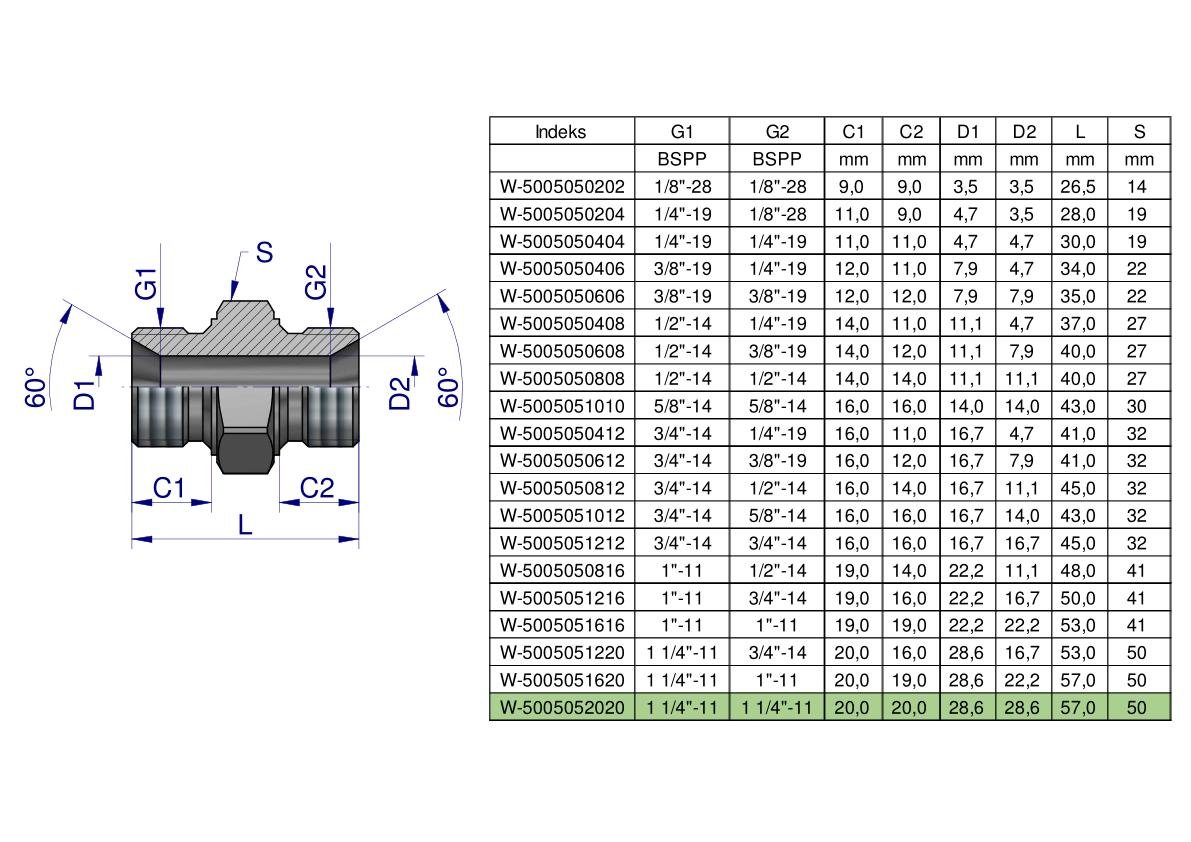Click the C2 dimension label in the drawing
The height and width of the screenshot is (842, 1191).
[317, 488]
